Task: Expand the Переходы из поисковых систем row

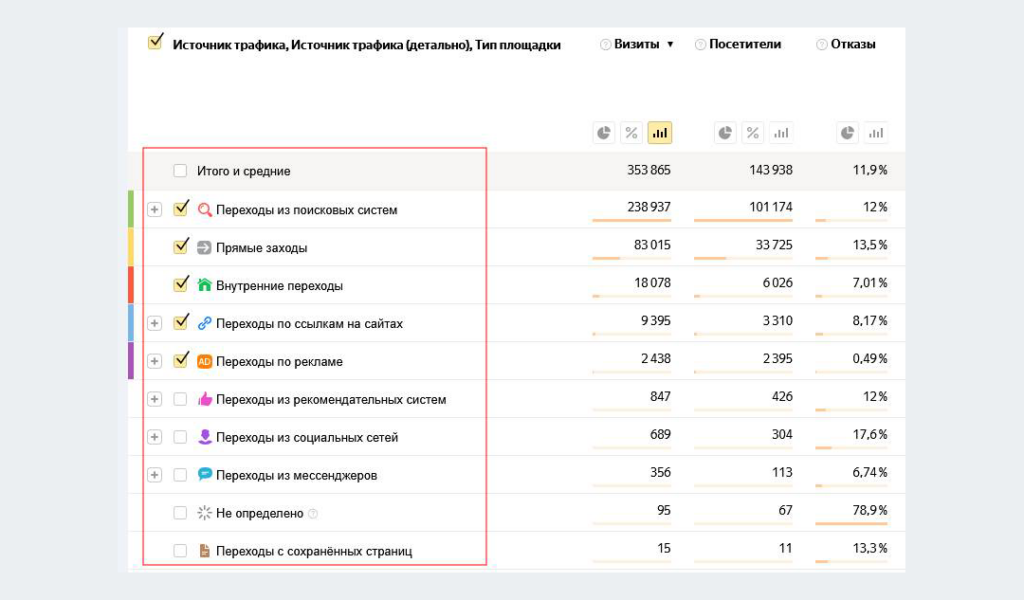Action: tap(154, 210)
